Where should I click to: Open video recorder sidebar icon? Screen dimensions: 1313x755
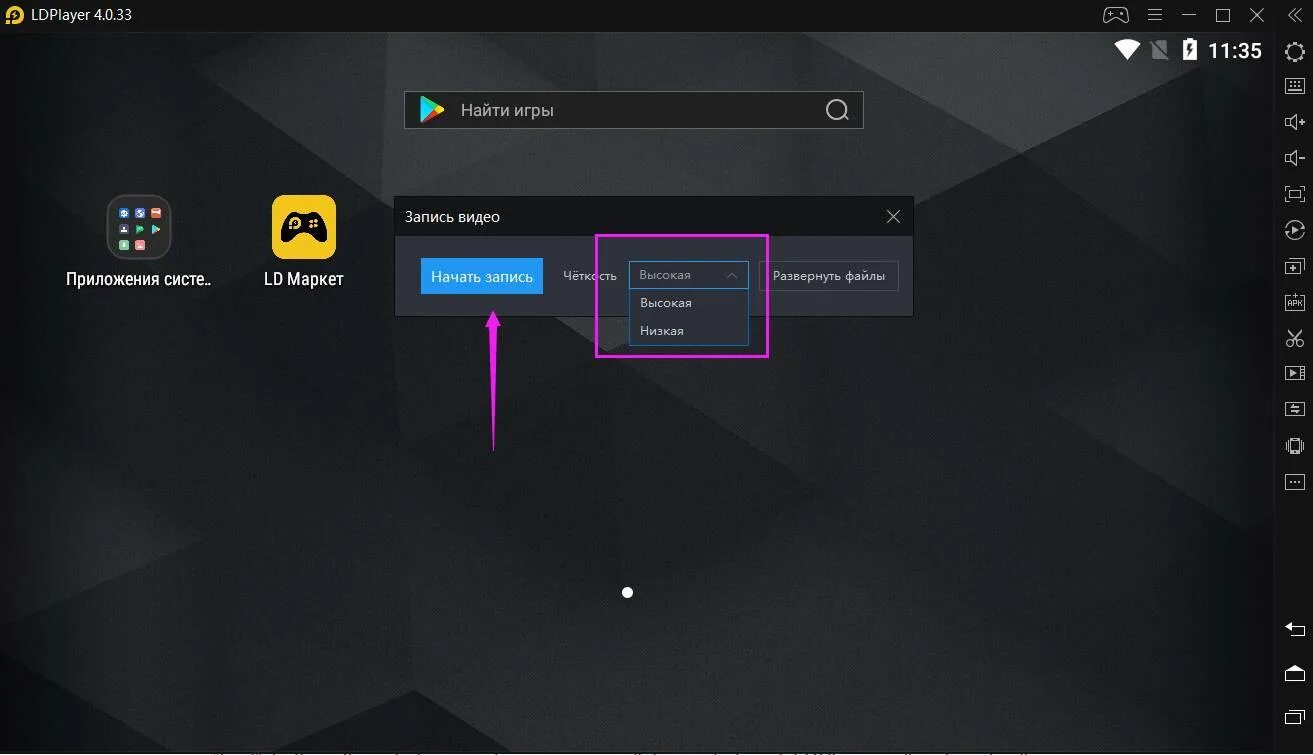tap(1295, 373)
